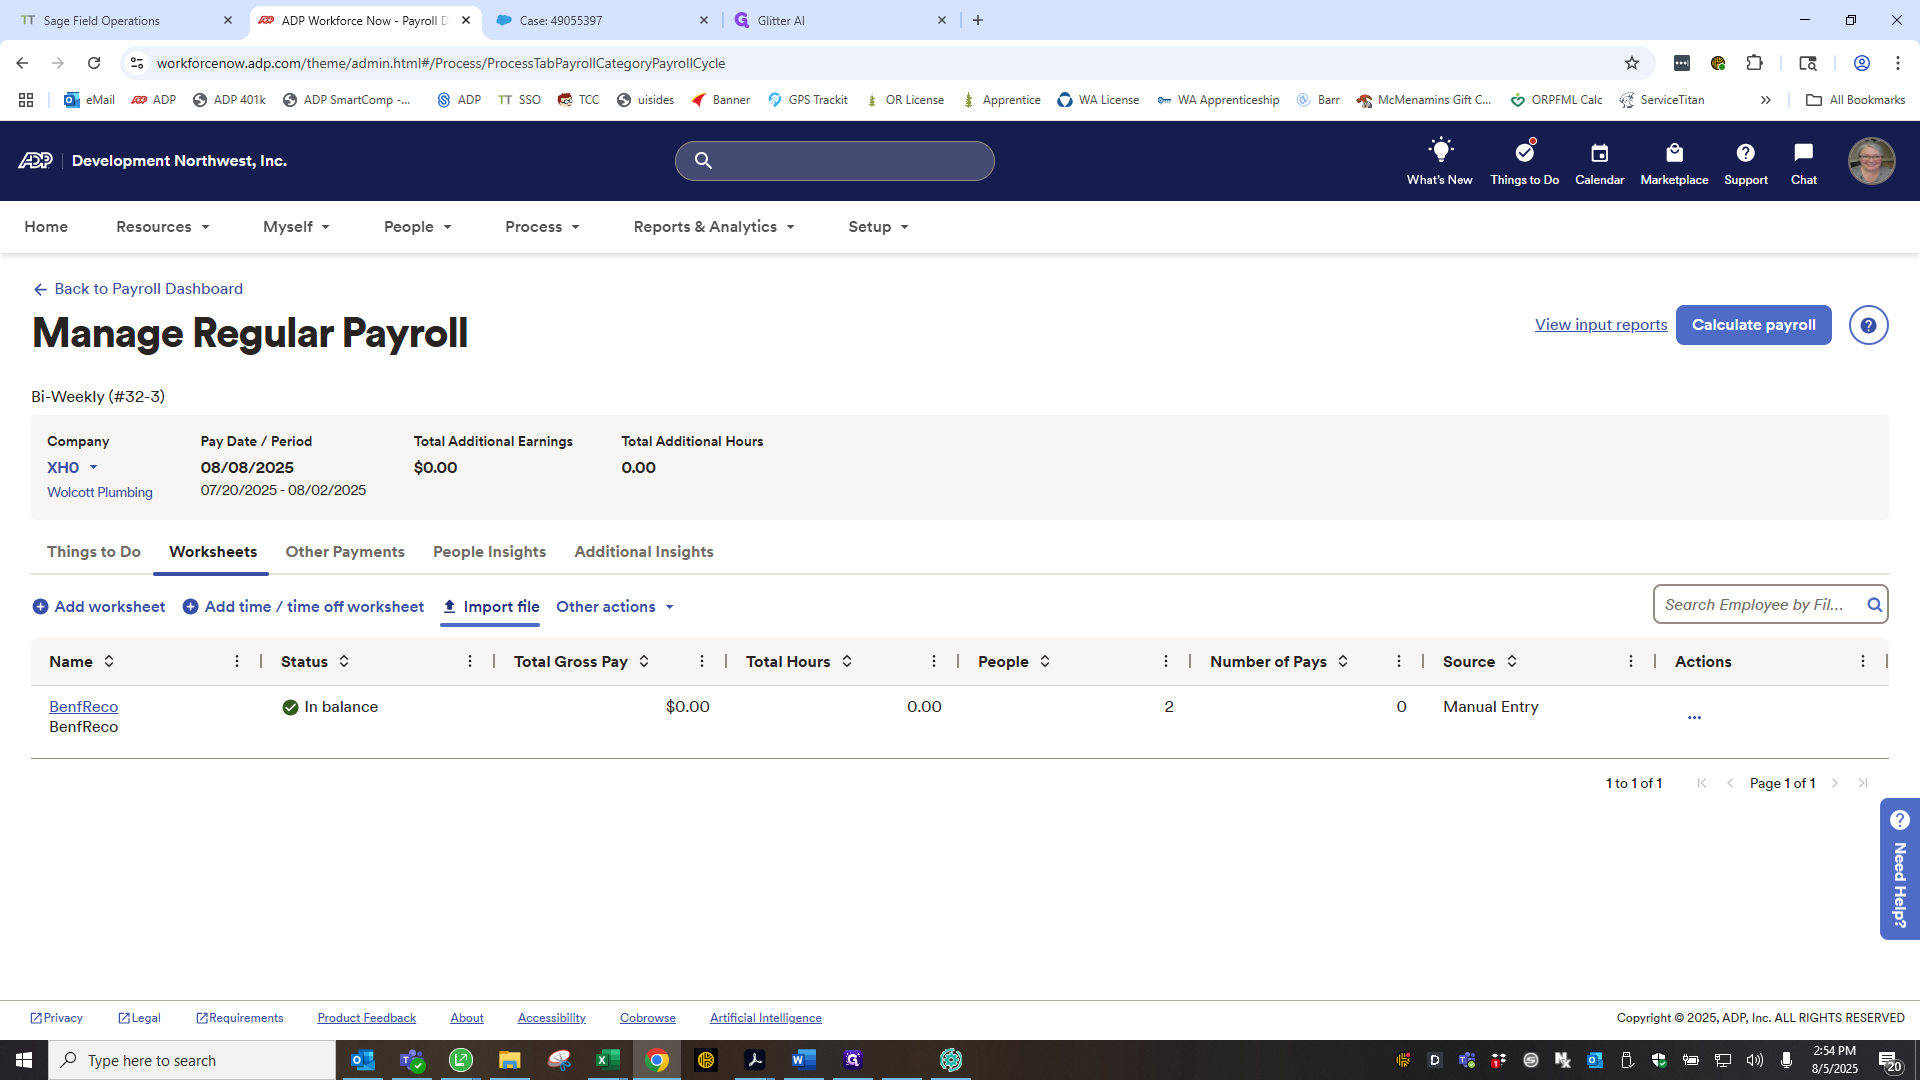Bookmark this page with star icon
This screenshot has height=1080, width=1920.
point(1632,63)
